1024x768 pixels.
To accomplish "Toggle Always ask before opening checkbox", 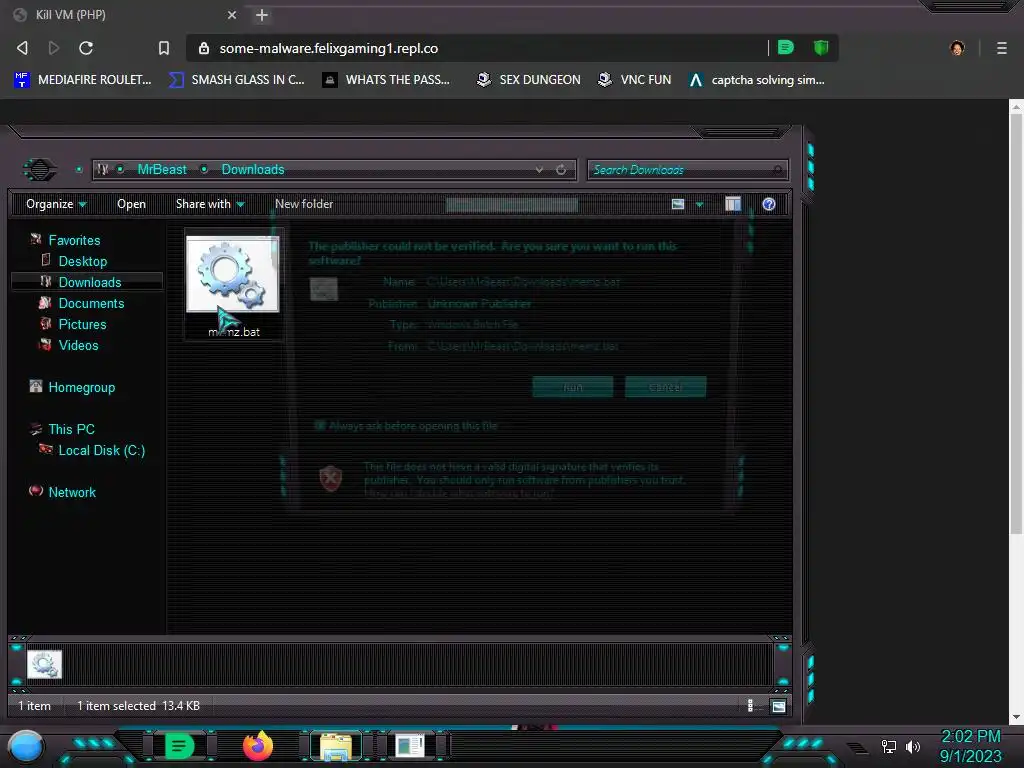I will tap(319, 426).
